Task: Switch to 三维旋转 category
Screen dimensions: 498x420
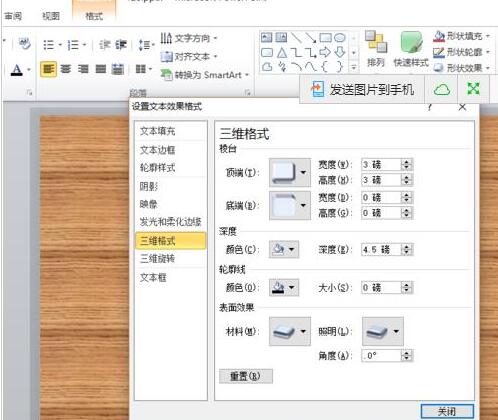Action: coord(157,259)
